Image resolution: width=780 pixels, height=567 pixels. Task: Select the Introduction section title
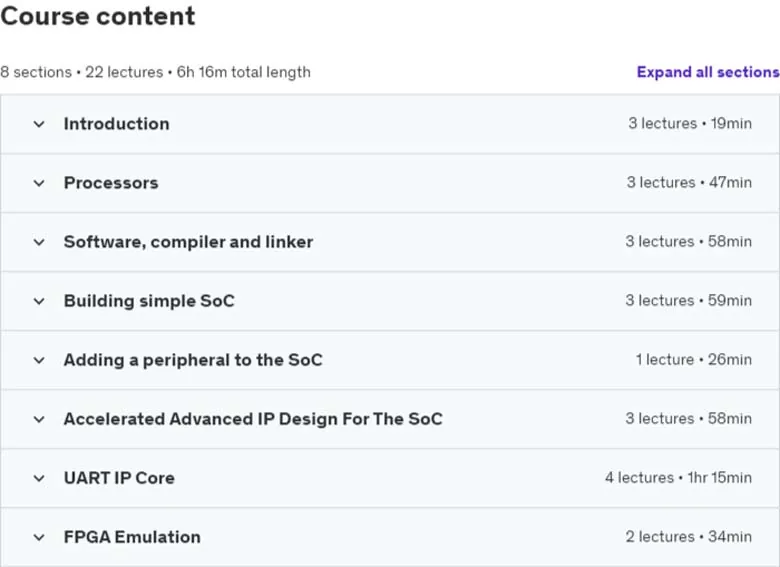pos(116,124)
